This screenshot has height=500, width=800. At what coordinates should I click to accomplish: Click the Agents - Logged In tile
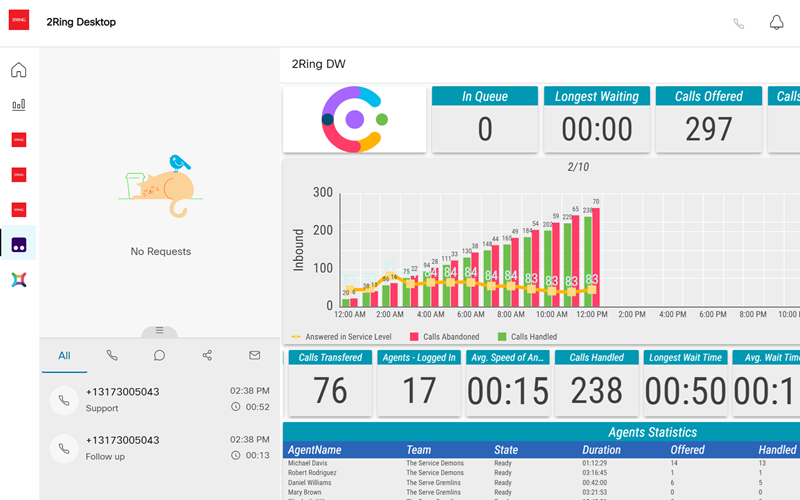click(x=419, y=383)
